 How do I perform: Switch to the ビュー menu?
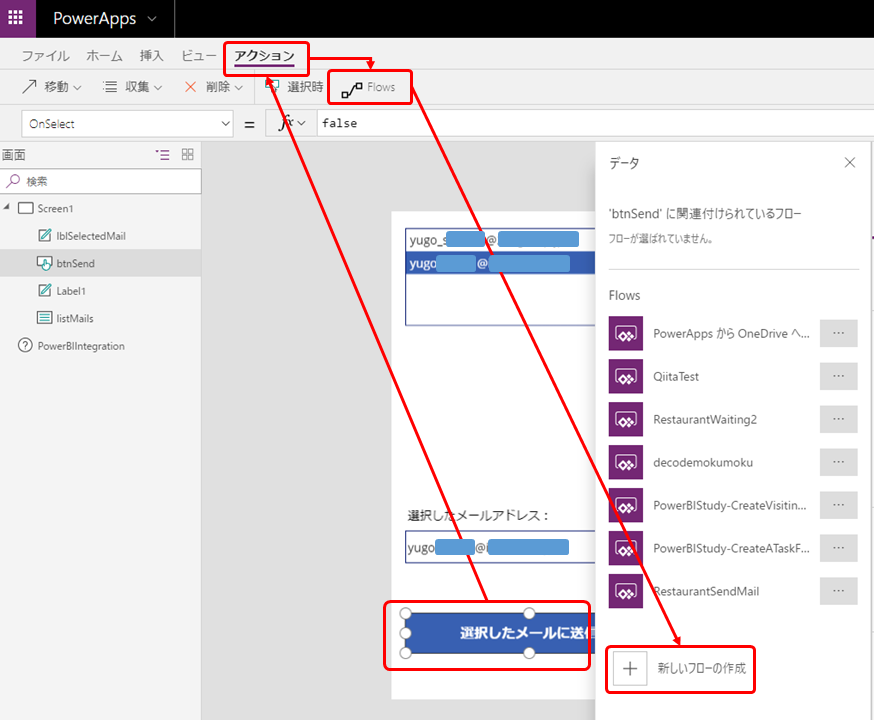pyautogui.click(x=196, y=57)
